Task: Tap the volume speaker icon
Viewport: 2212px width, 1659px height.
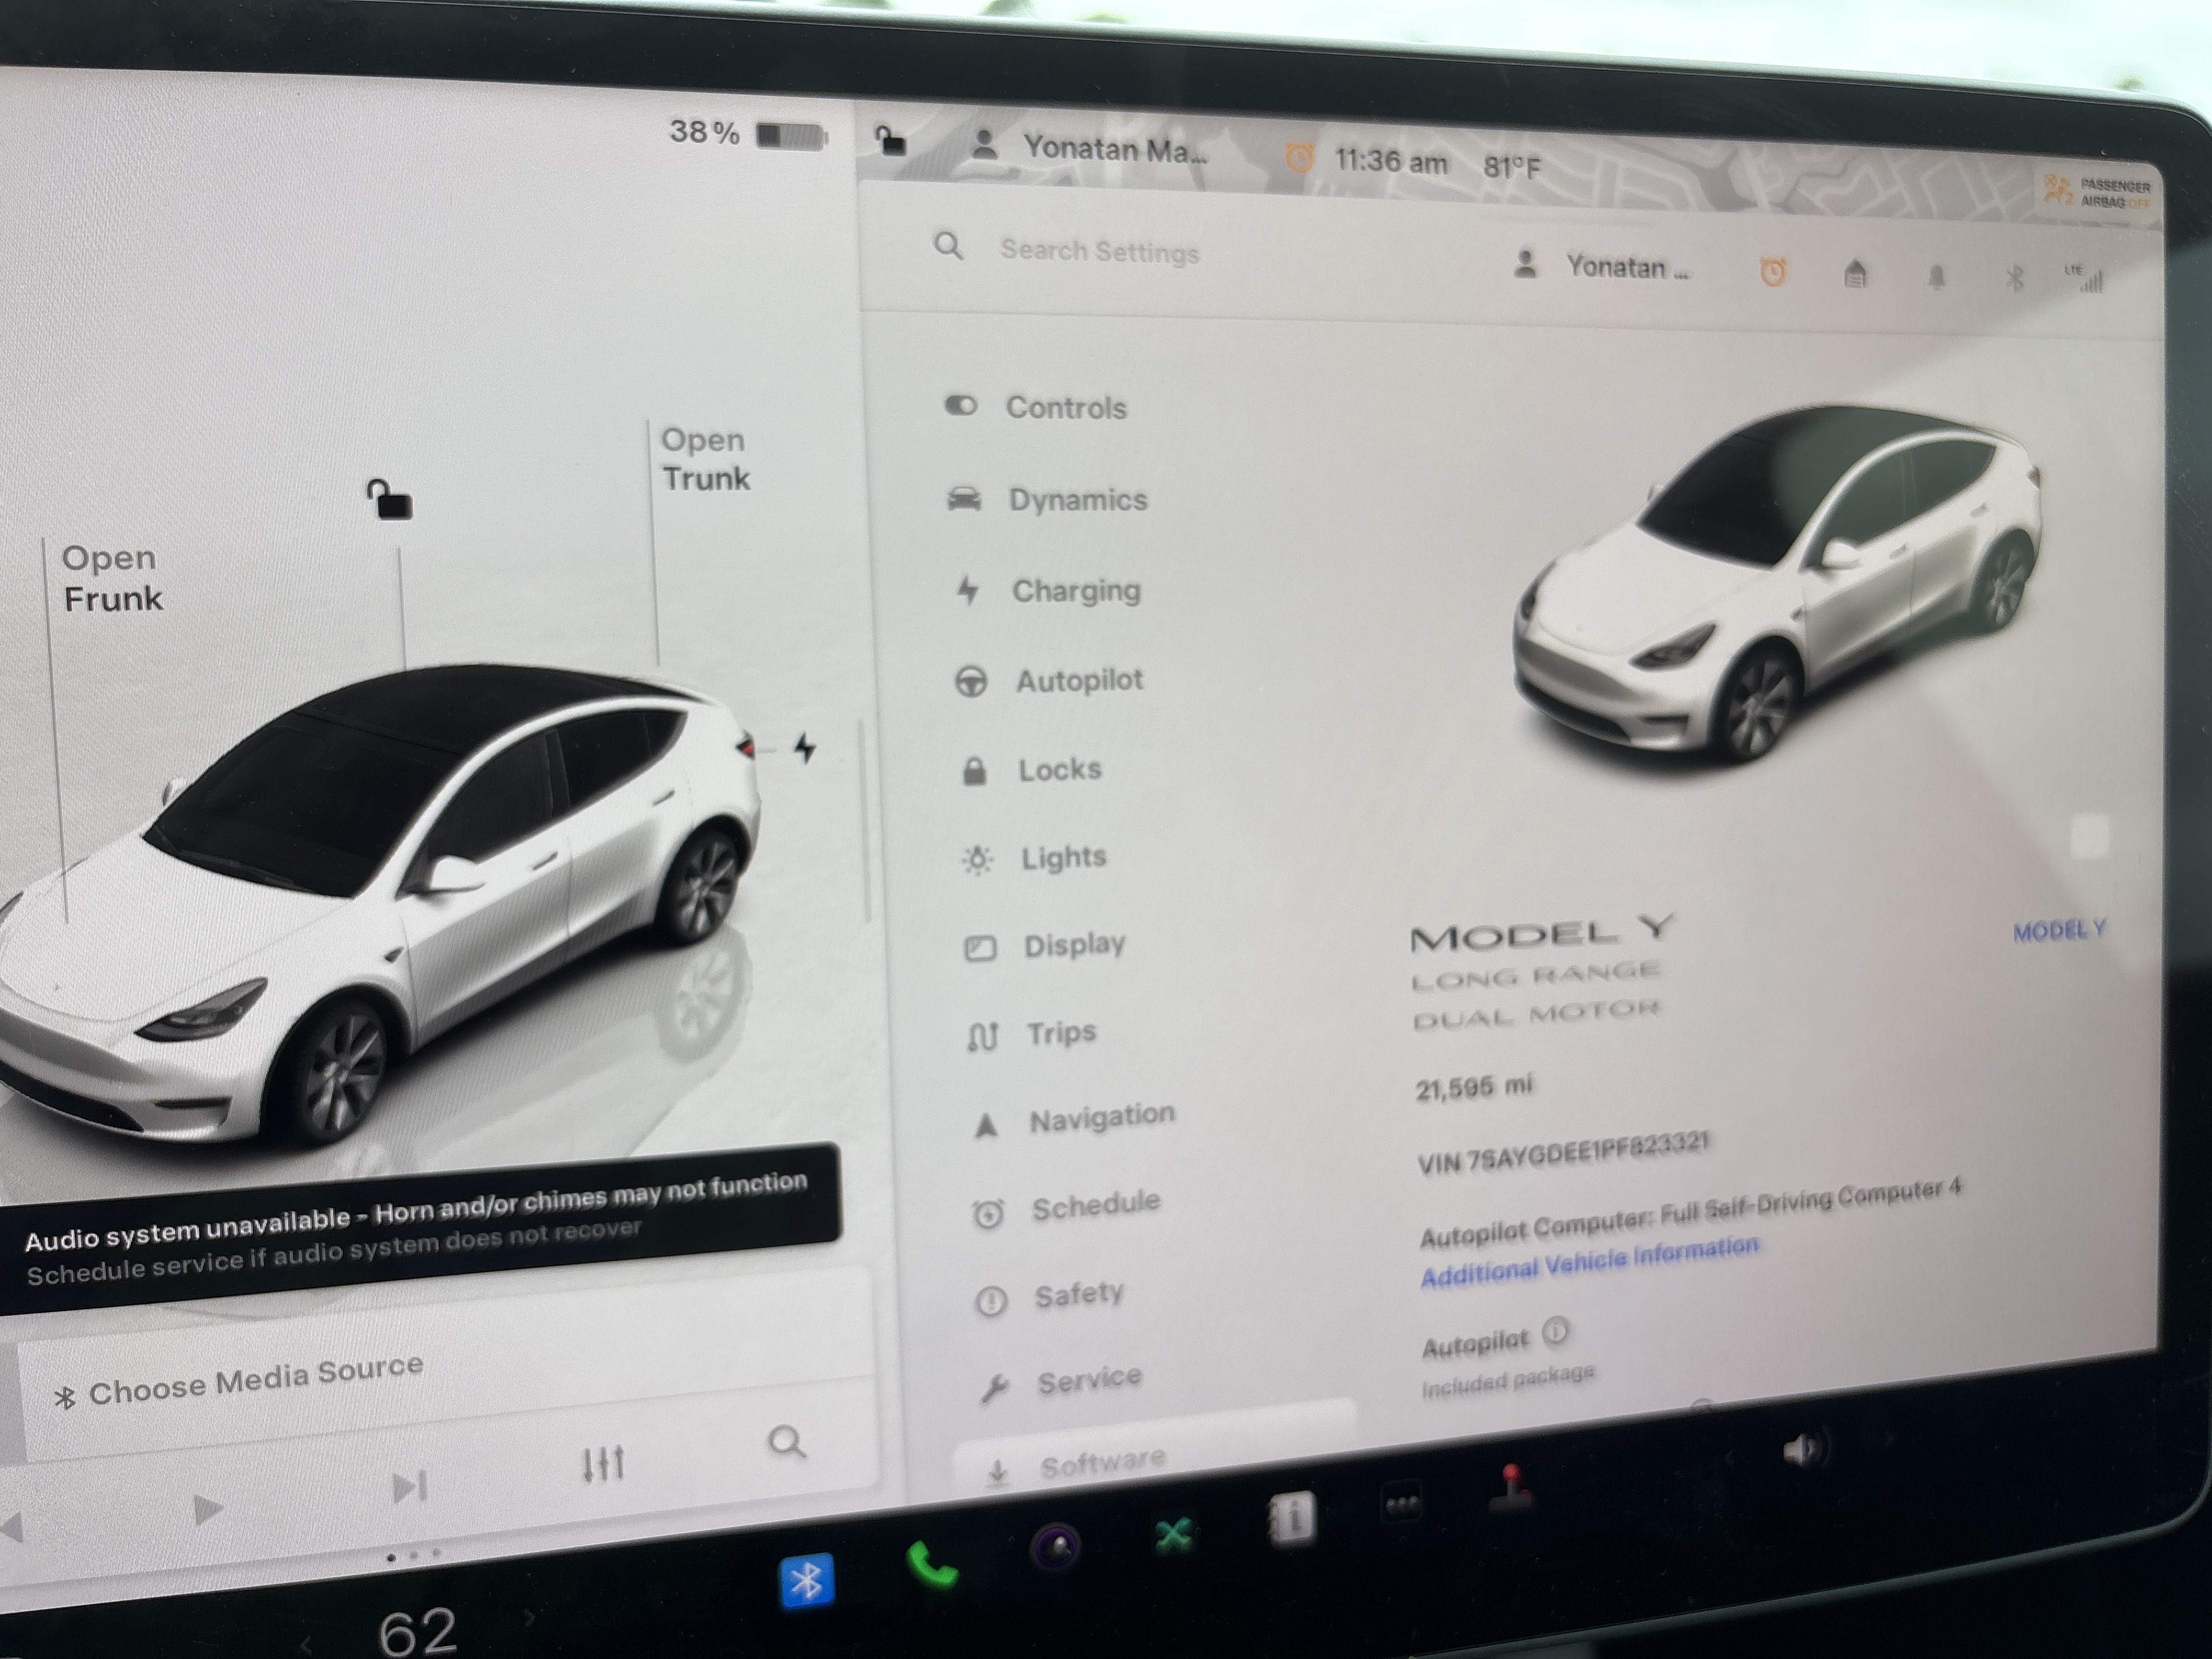Action: click(1805, 1448)
